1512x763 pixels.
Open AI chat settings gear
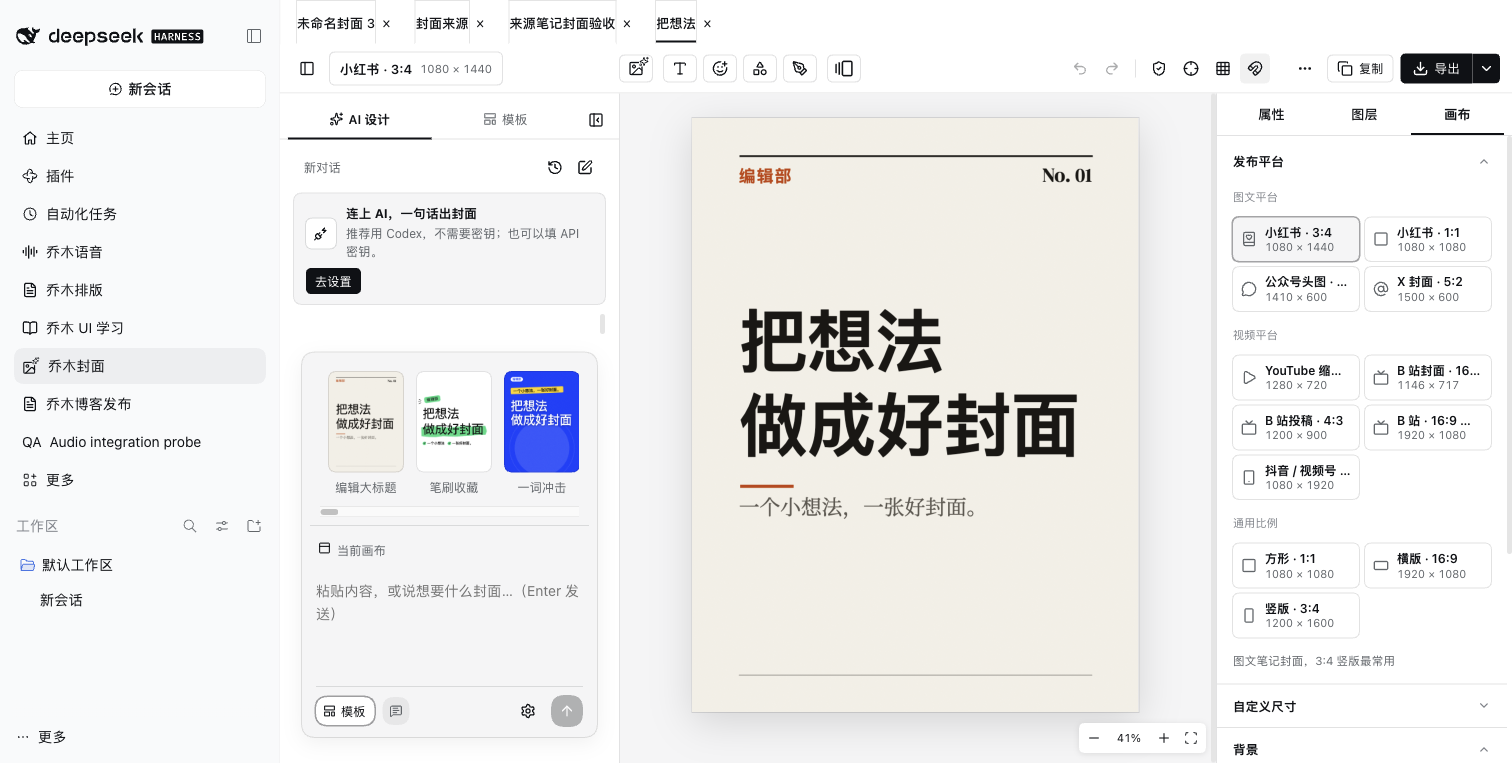(528, 711)
